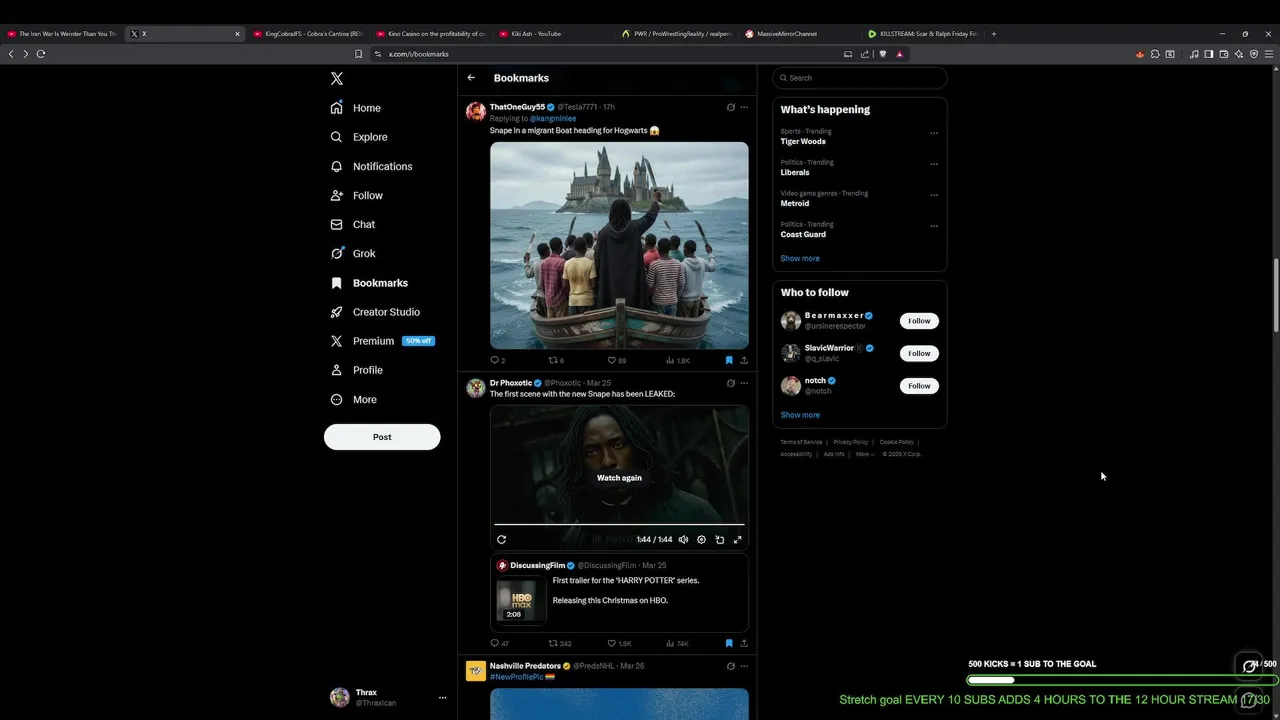This screenshot has width=1280, height=720.
Task: Like ThatOneGuy55's post with 89 likes
Action: (616, 360)
